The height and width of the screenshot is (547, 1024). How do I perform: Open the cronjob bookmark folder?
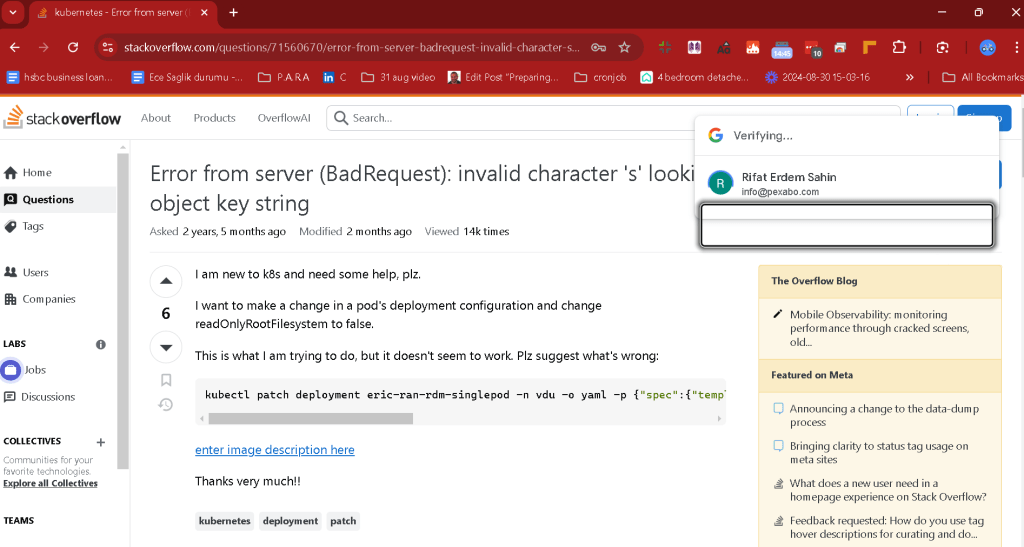click(x=600, y=77)
